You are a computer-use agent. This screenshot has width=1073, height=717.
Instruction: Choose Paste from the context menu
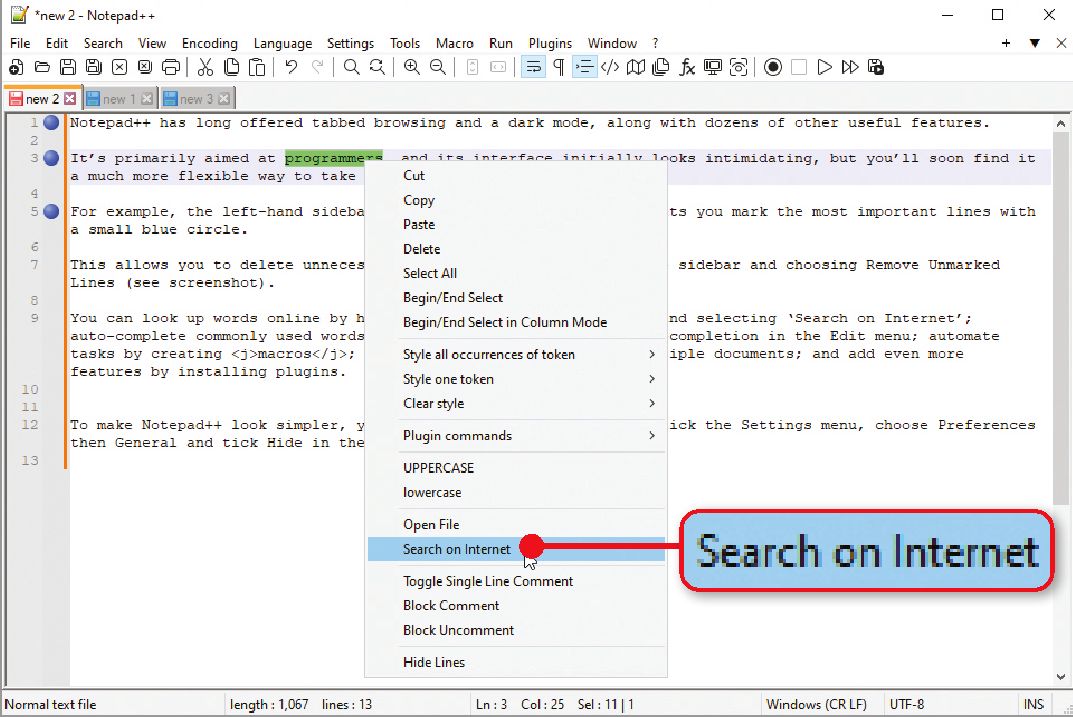(516, 224)
